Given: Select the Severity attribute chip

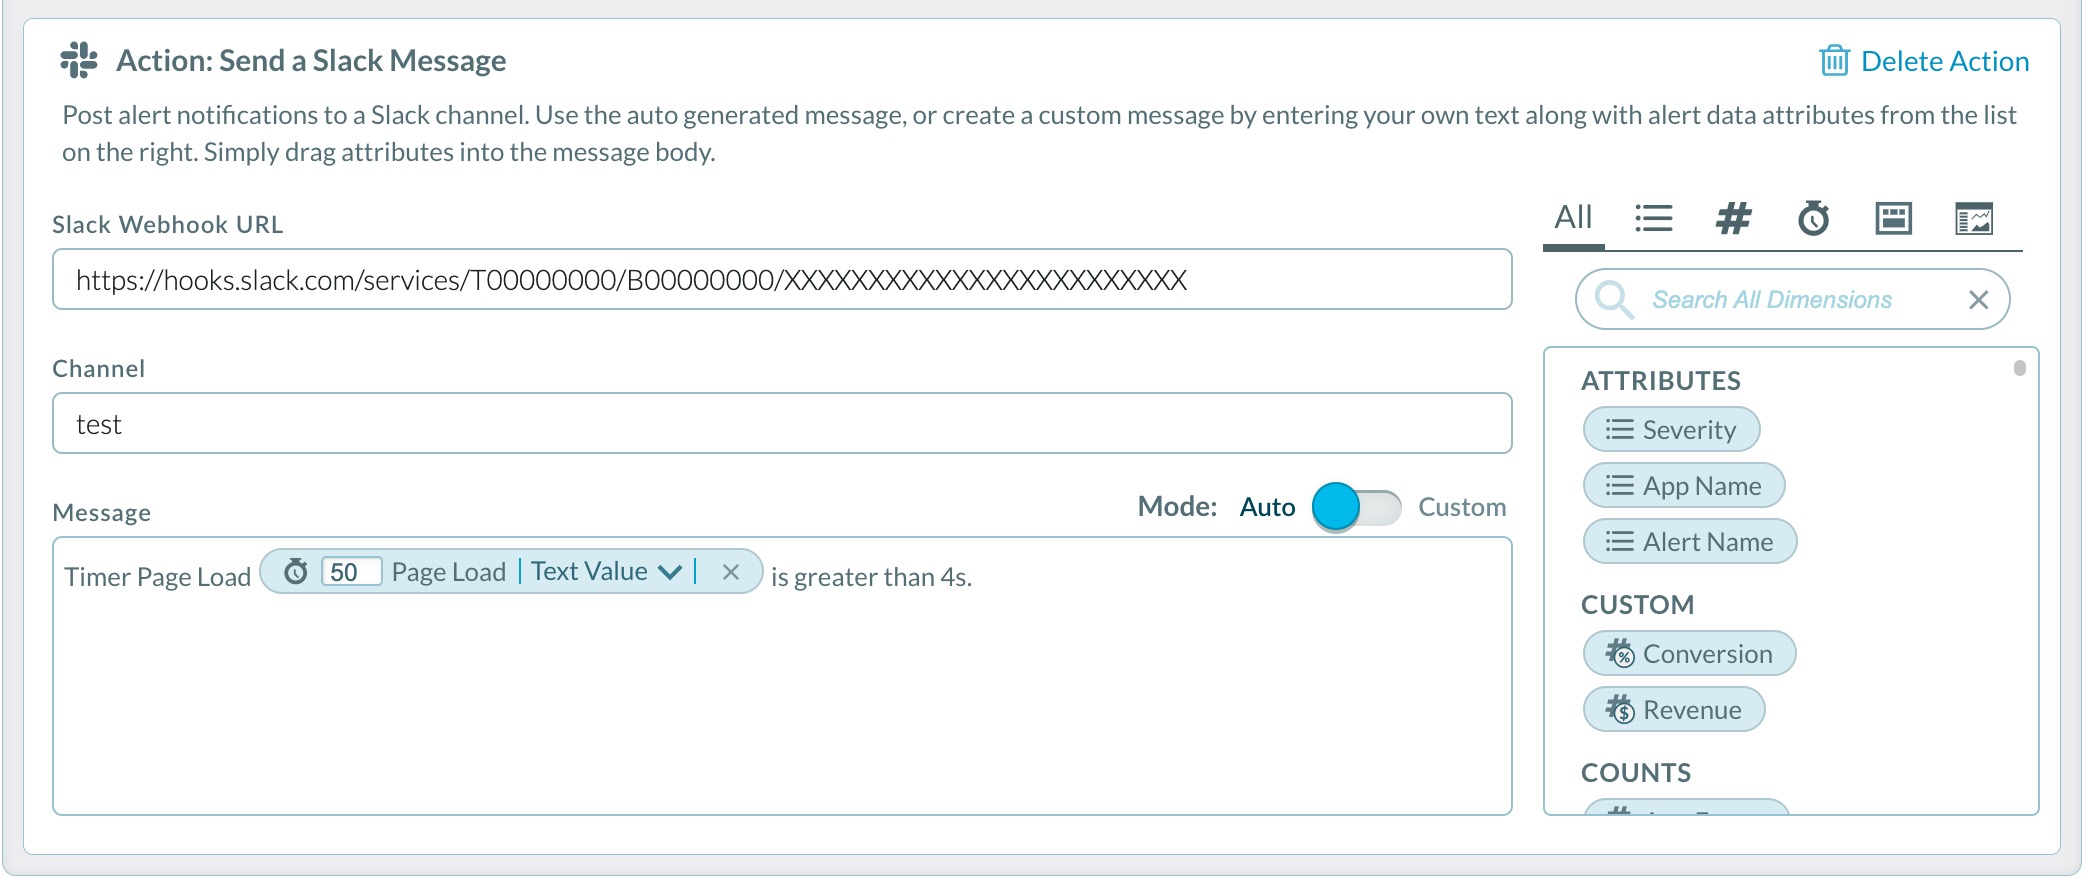Looking at the screenshot, I should [x=1671, y=429].
